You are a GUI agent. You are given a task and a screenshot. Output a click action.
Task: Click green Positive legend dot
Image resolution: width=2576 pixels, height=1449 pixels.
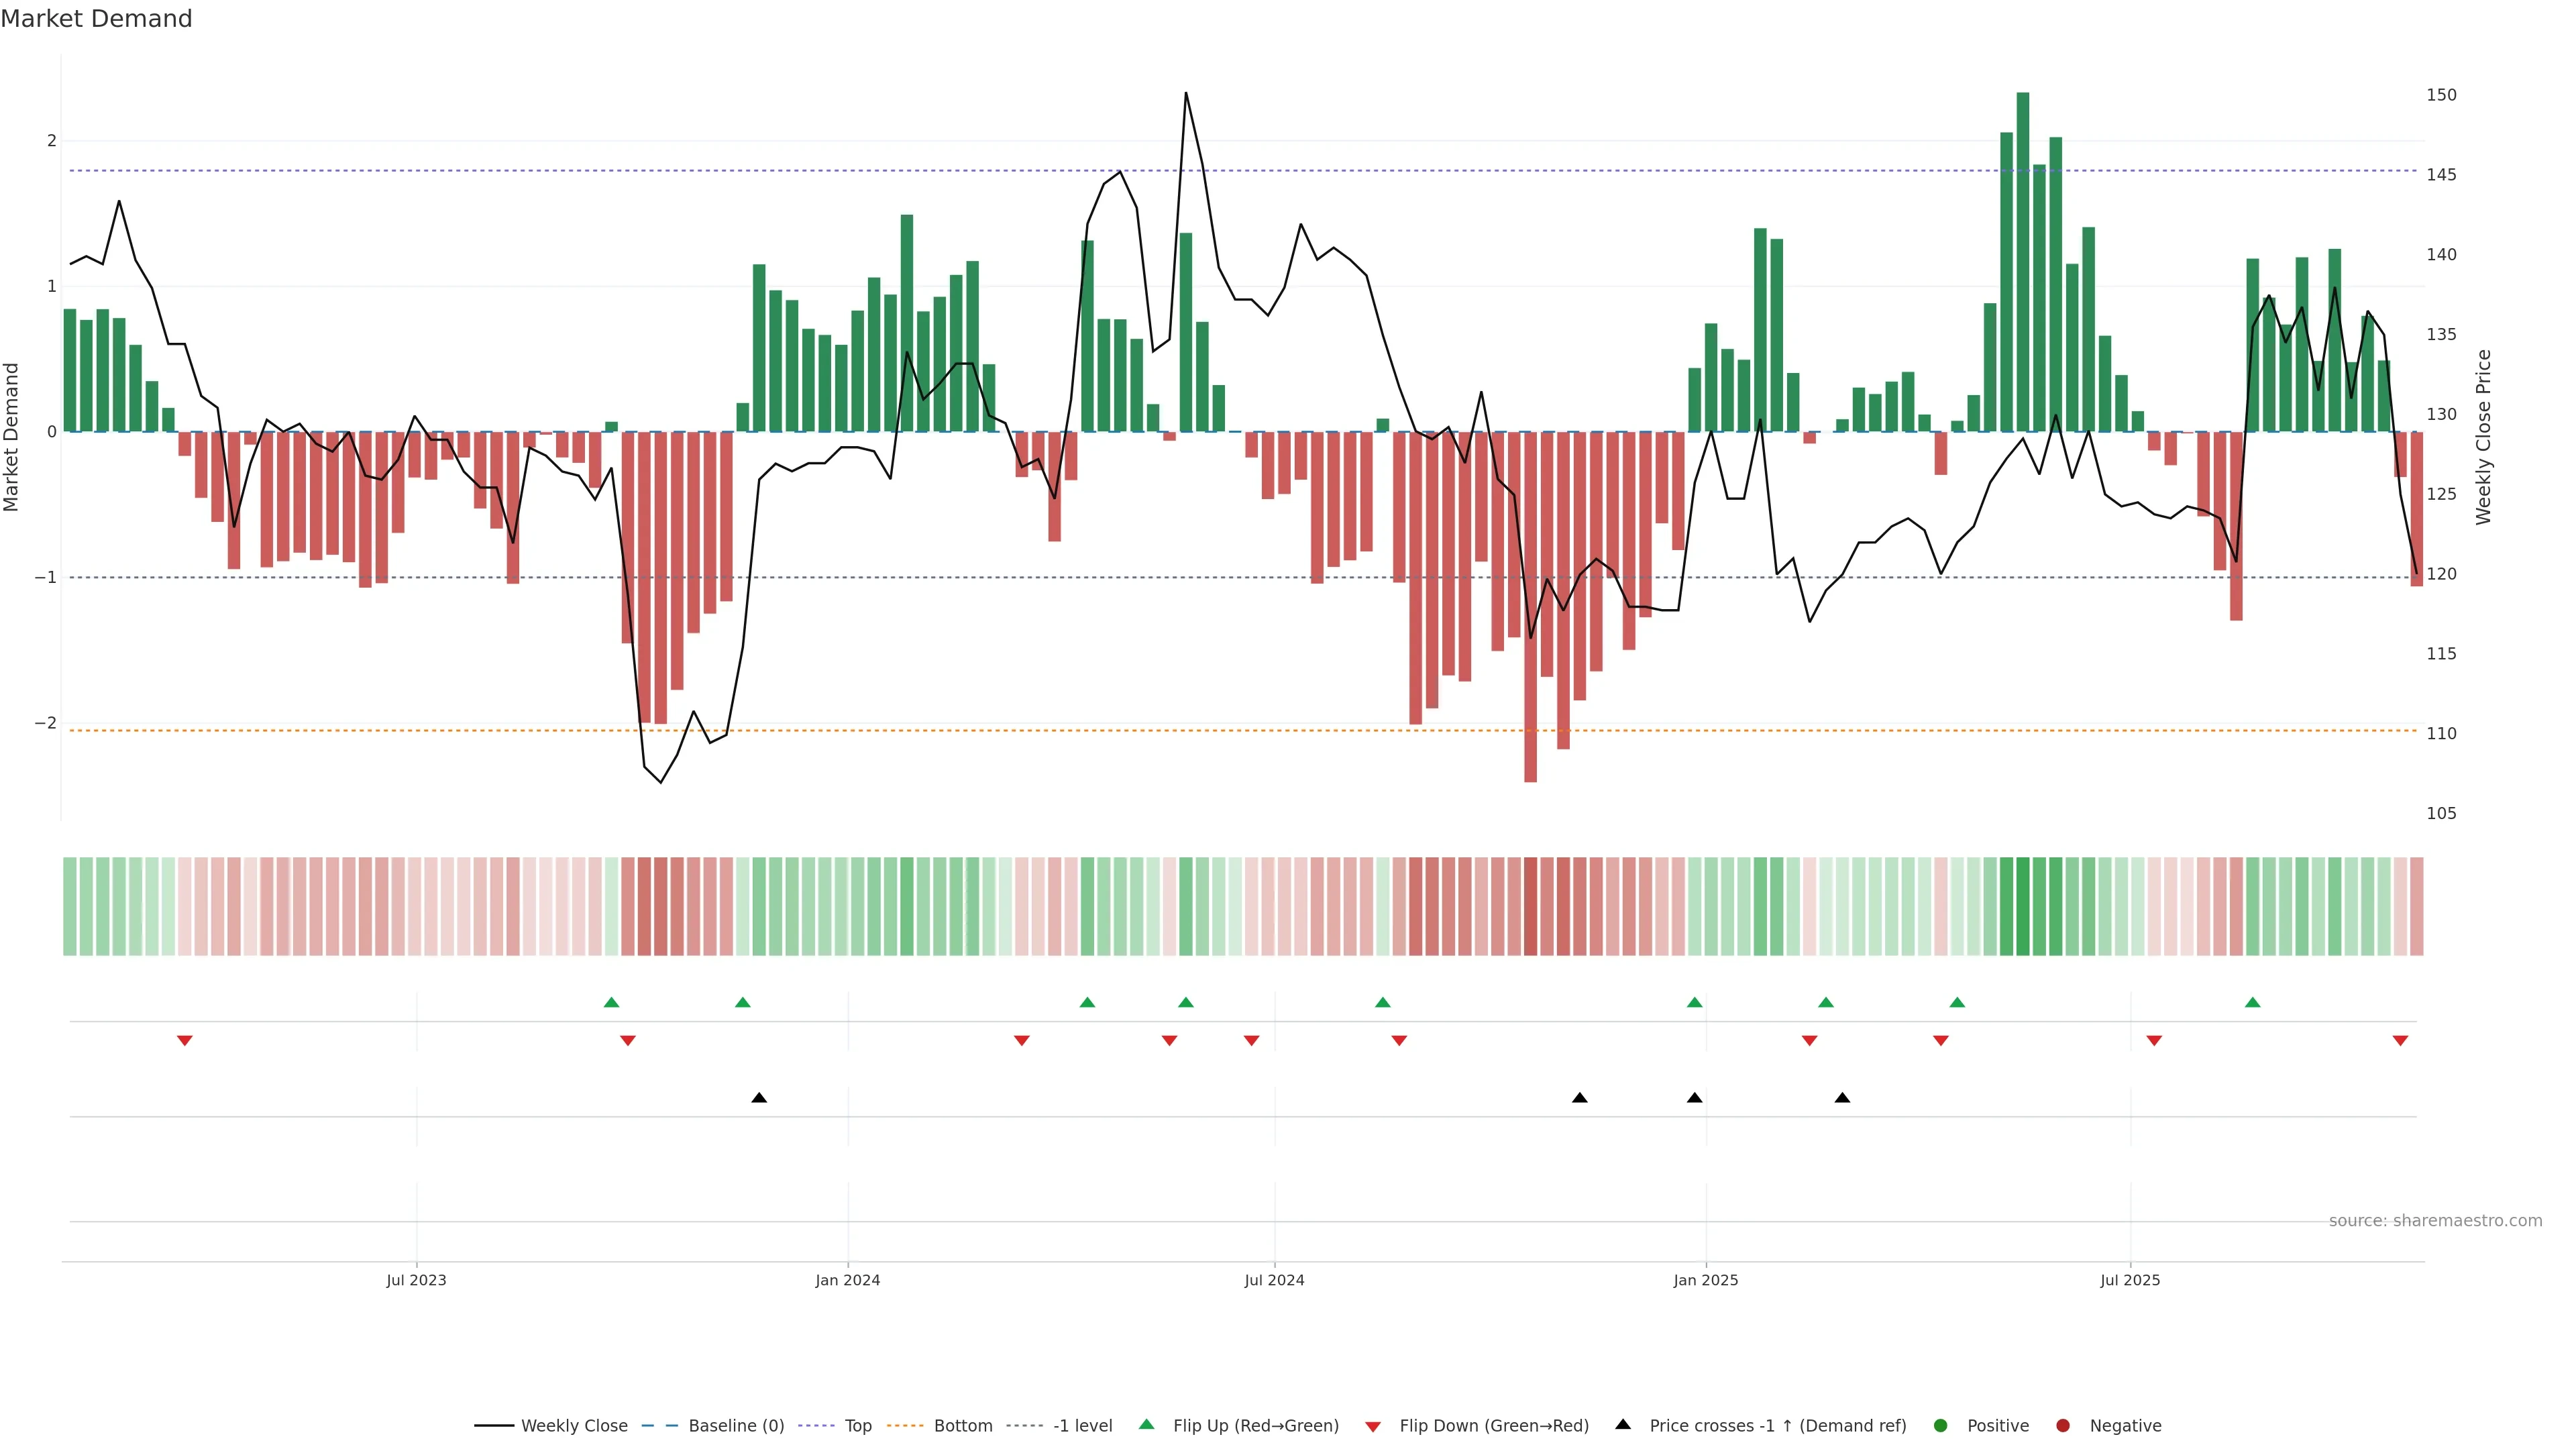[1940, 1425]
